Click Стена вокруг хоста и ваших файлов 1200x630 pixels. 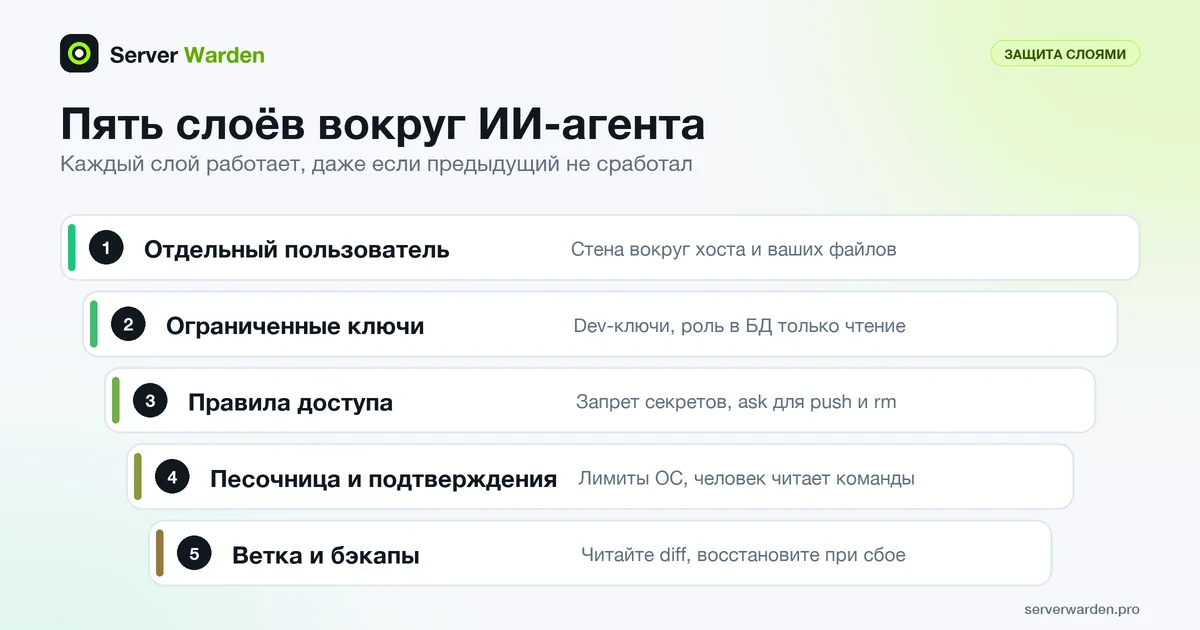coord(734,249)
